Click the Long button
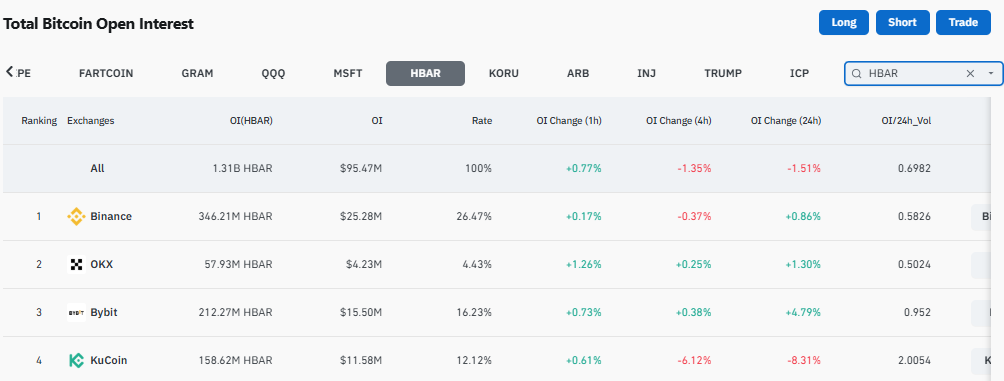Image resolution: width=1004 pixels, height=381 pixels. point(844,22)
